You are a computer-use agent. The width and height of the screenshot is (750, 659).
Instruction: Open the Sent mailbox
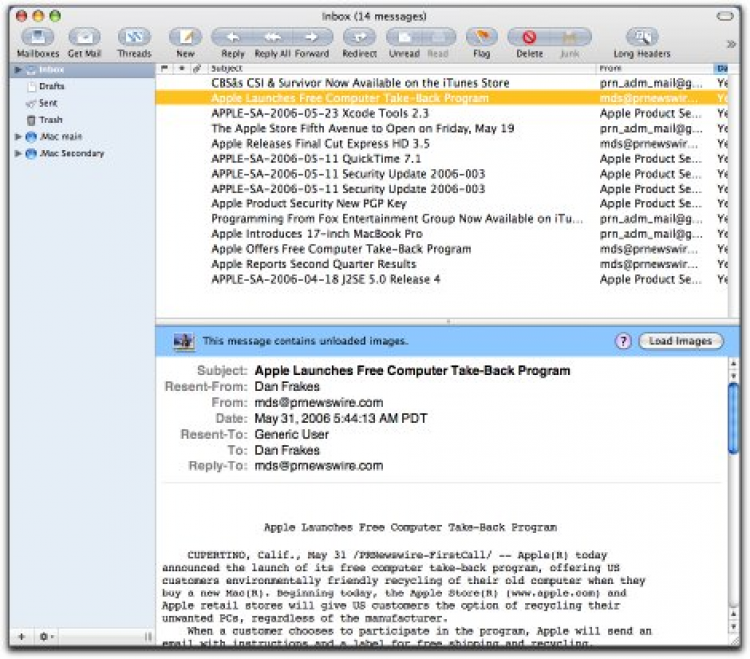[48, 103]
